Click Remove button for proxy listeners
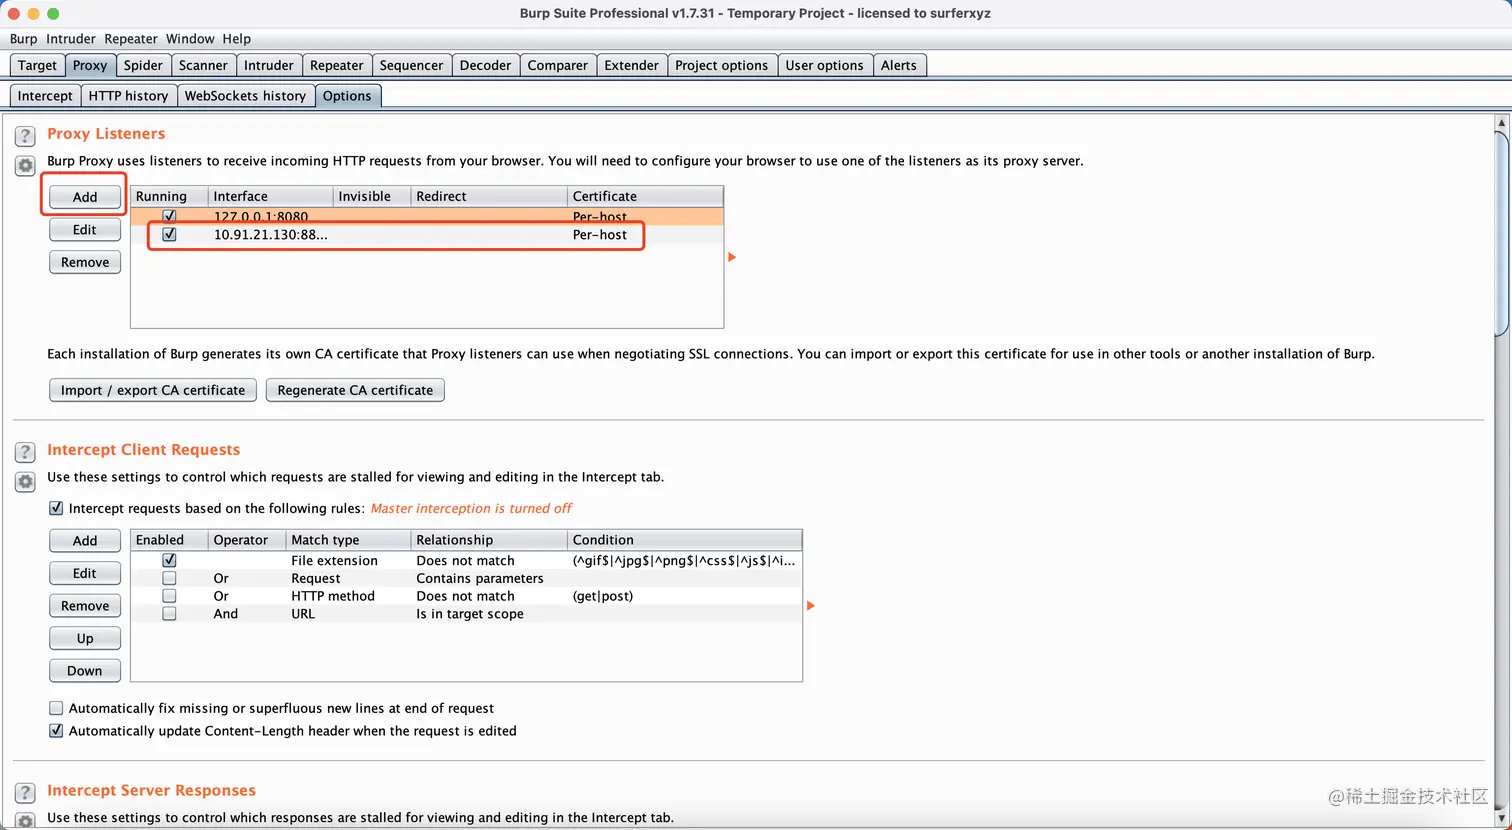Image resolution: width=1512 pixels, height=830 pixels. coord(85,262)
